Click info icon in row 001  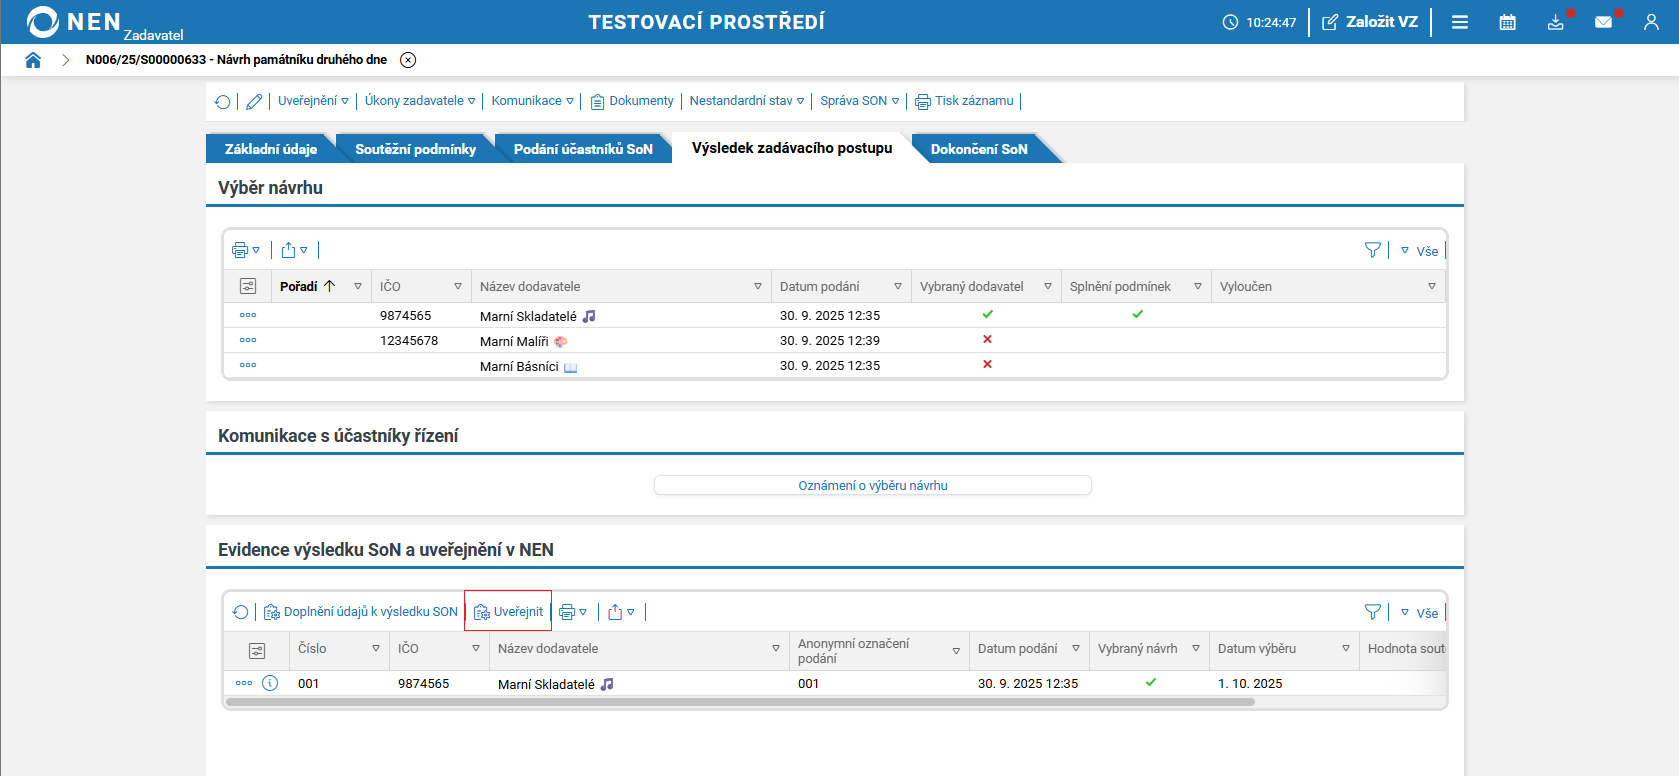pos(270,683)
